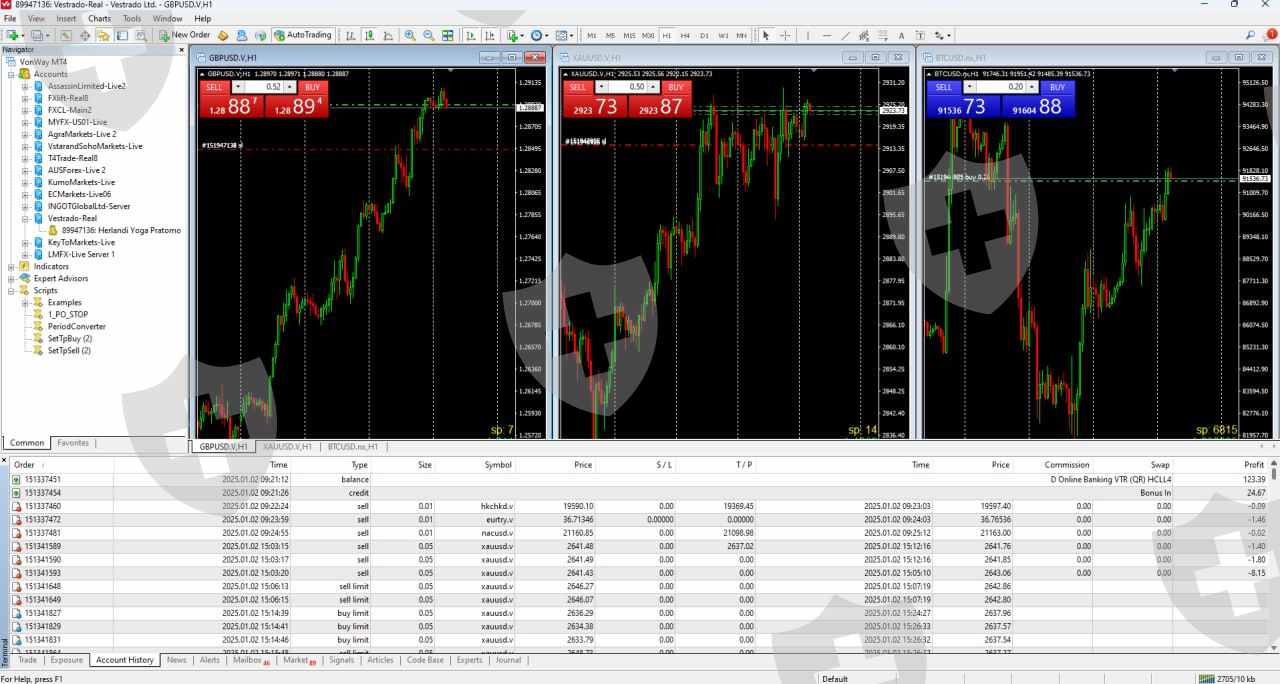Switch chart to bar chart icon
This screenshot has height=684, width=1280.
[351, 35]
